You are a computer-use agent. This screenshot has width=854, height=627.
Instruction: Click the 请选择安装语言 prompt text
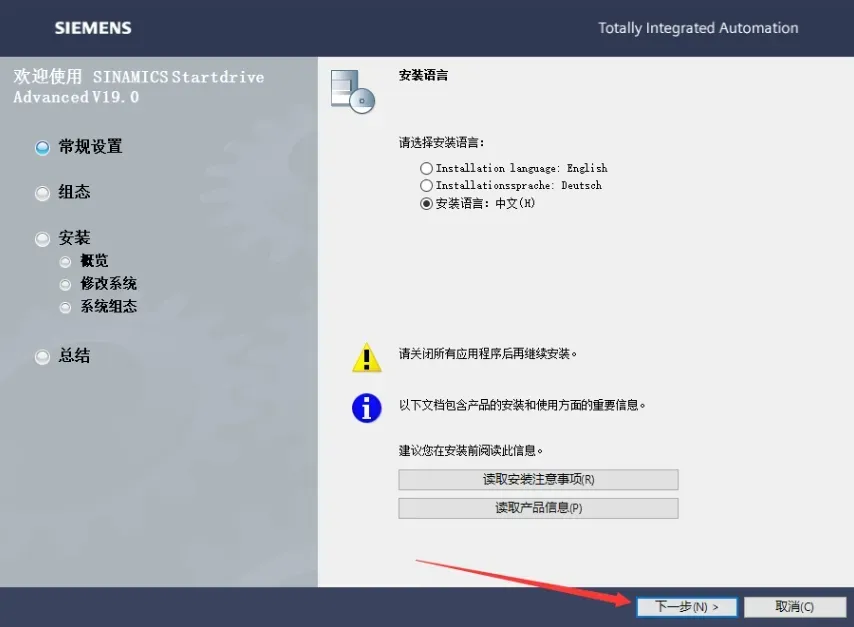[x=441, y=143]
